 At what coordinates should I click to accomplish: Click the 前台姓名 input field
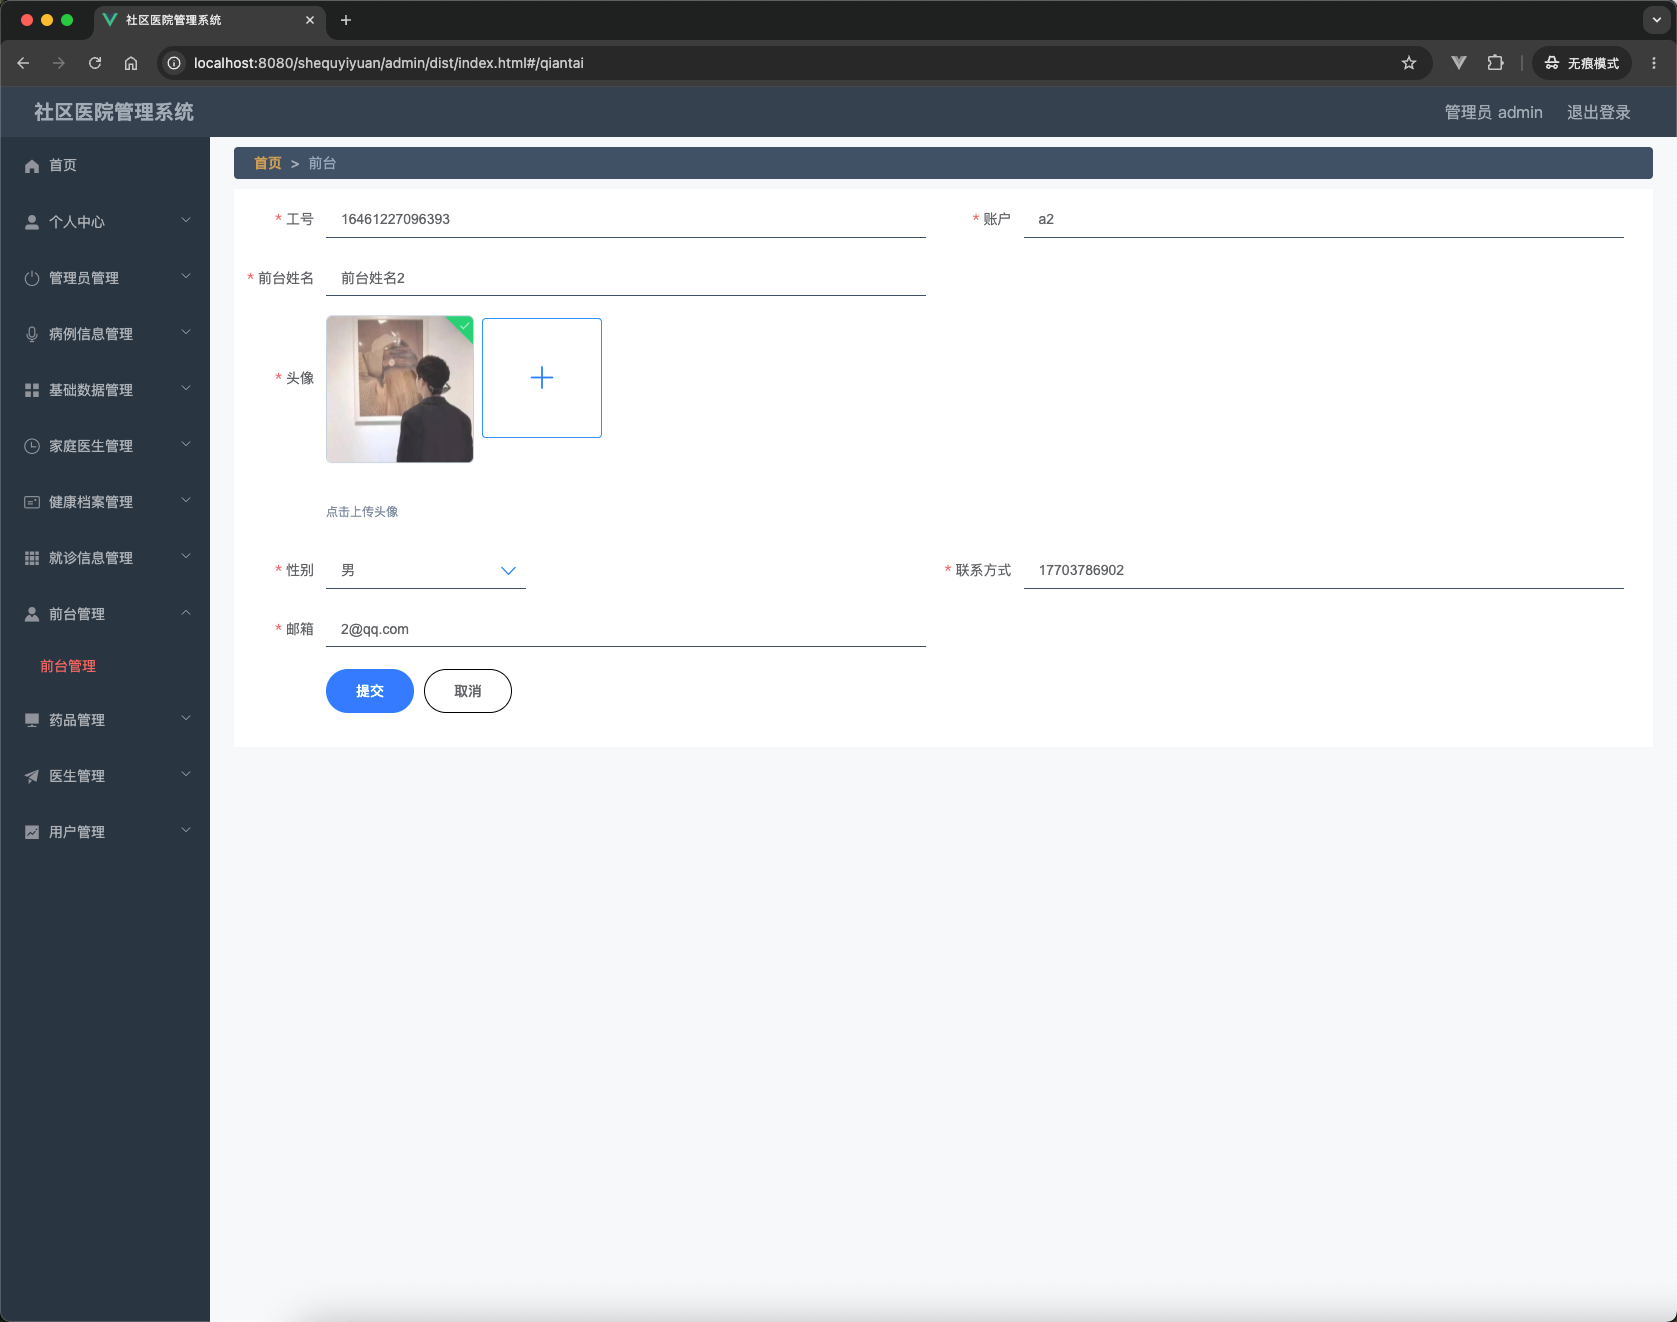pos(626,278)
